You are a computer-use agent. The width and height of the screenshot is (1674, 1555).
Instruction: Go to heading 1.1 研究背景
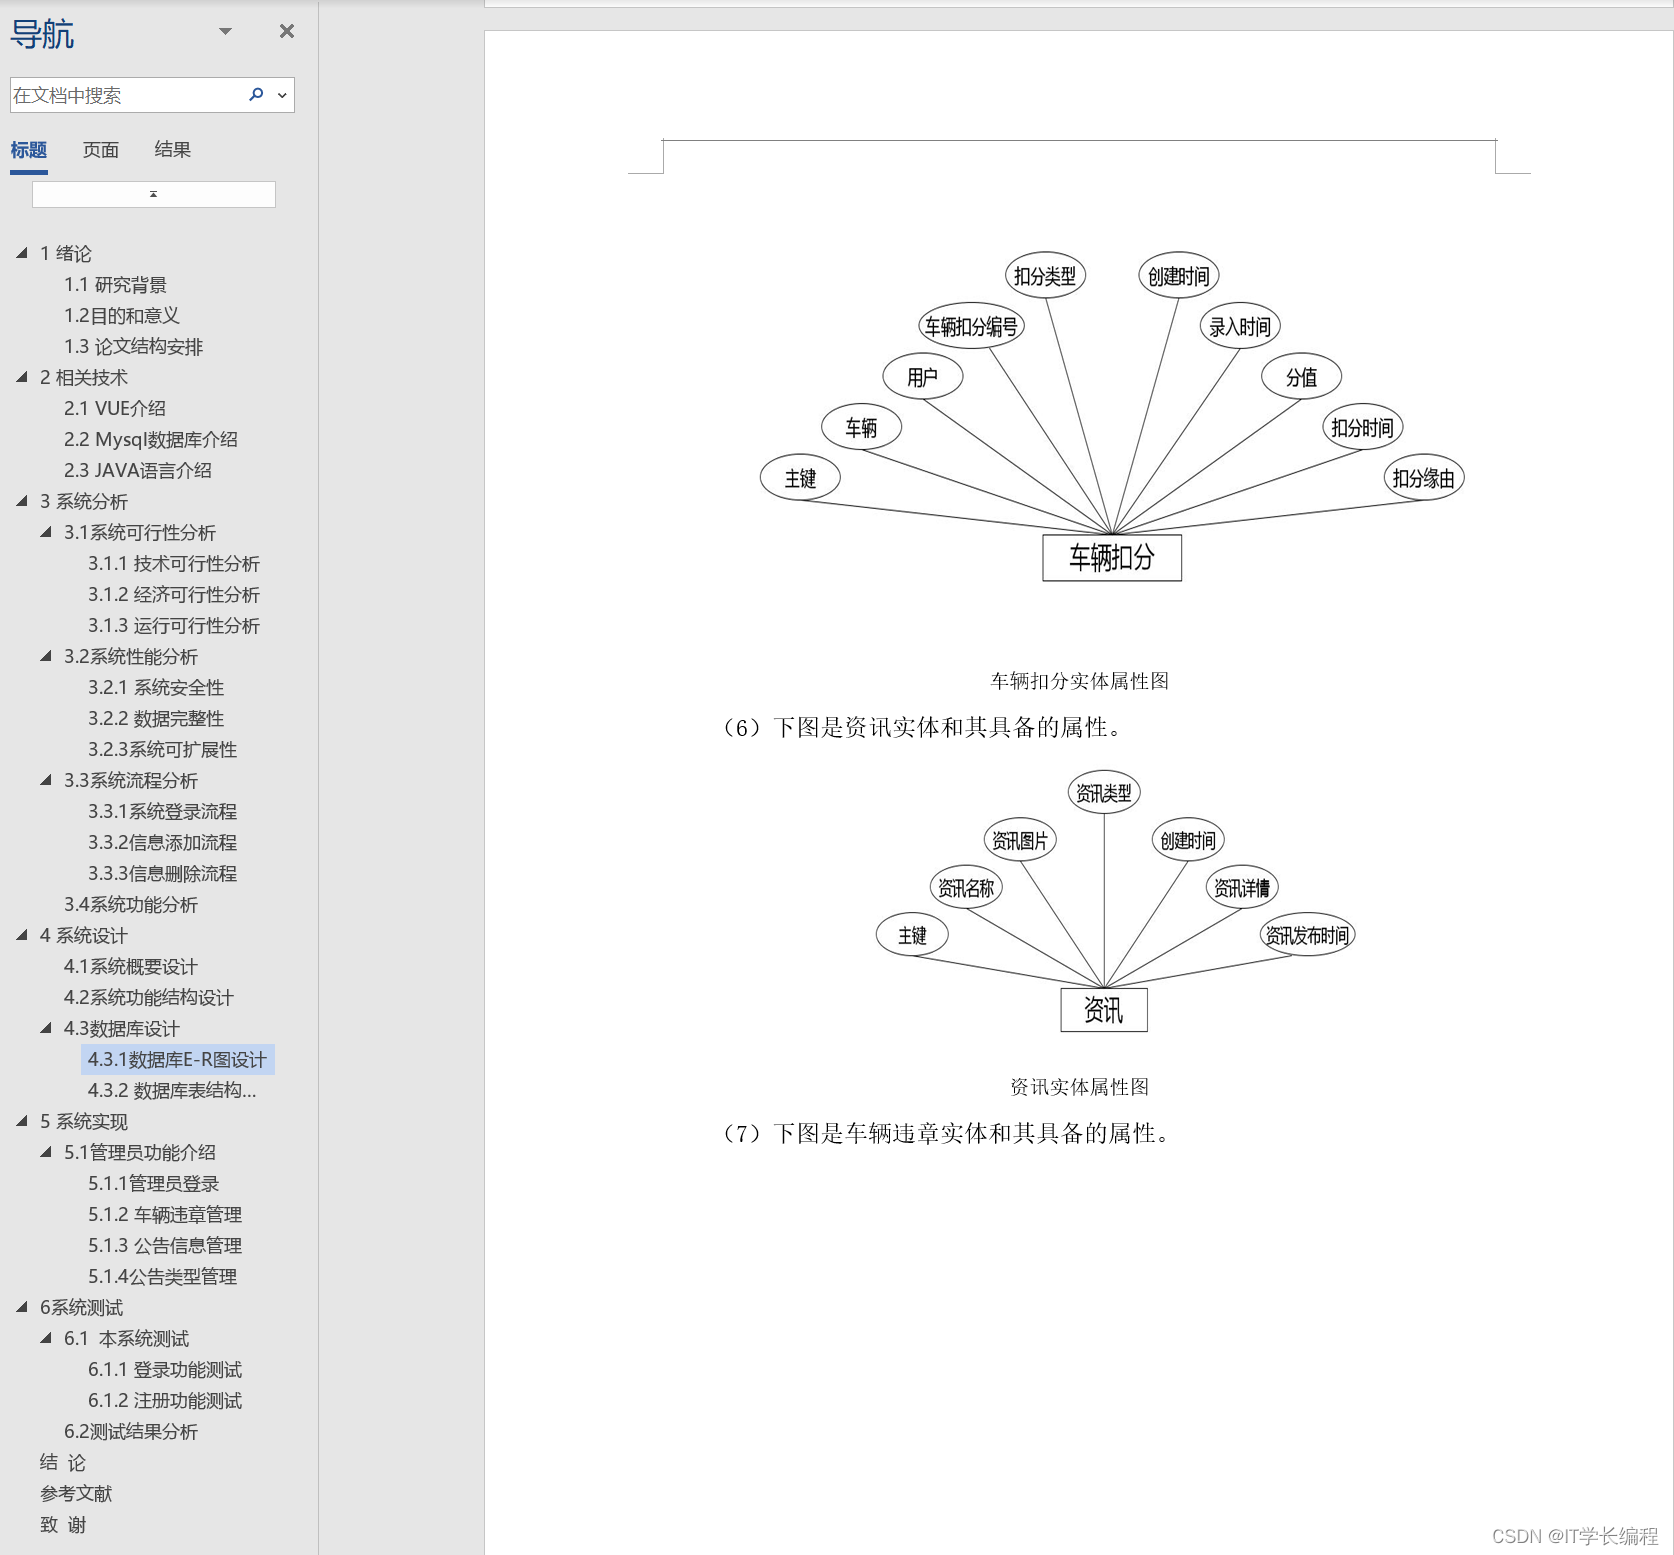(x=115, y=285)
